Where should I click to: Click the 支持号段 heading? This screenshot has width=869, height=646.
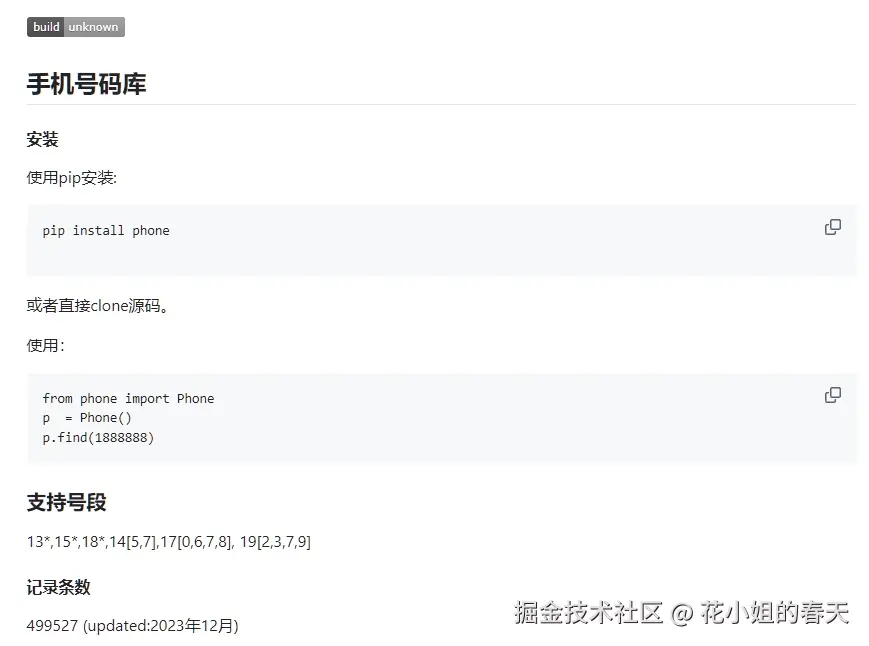coord(67,502)
